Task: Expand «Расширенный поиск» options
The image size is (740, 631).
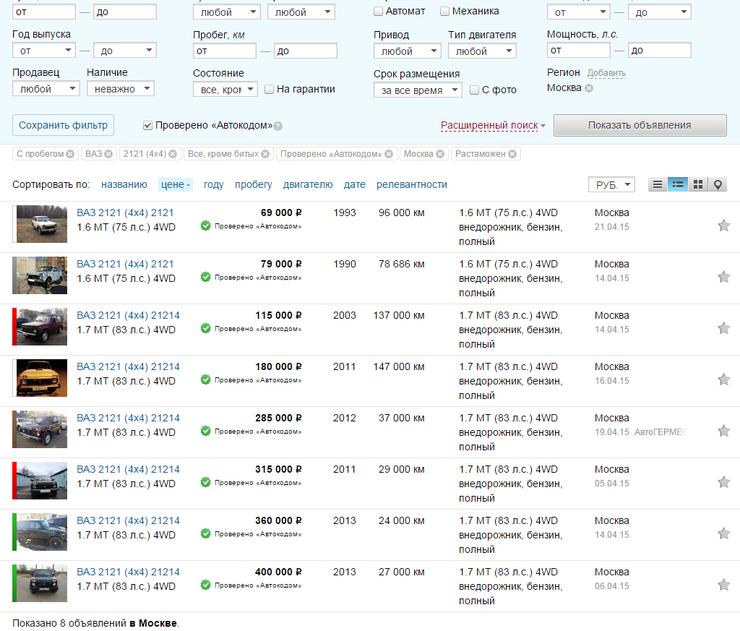Action: point(493,126)
